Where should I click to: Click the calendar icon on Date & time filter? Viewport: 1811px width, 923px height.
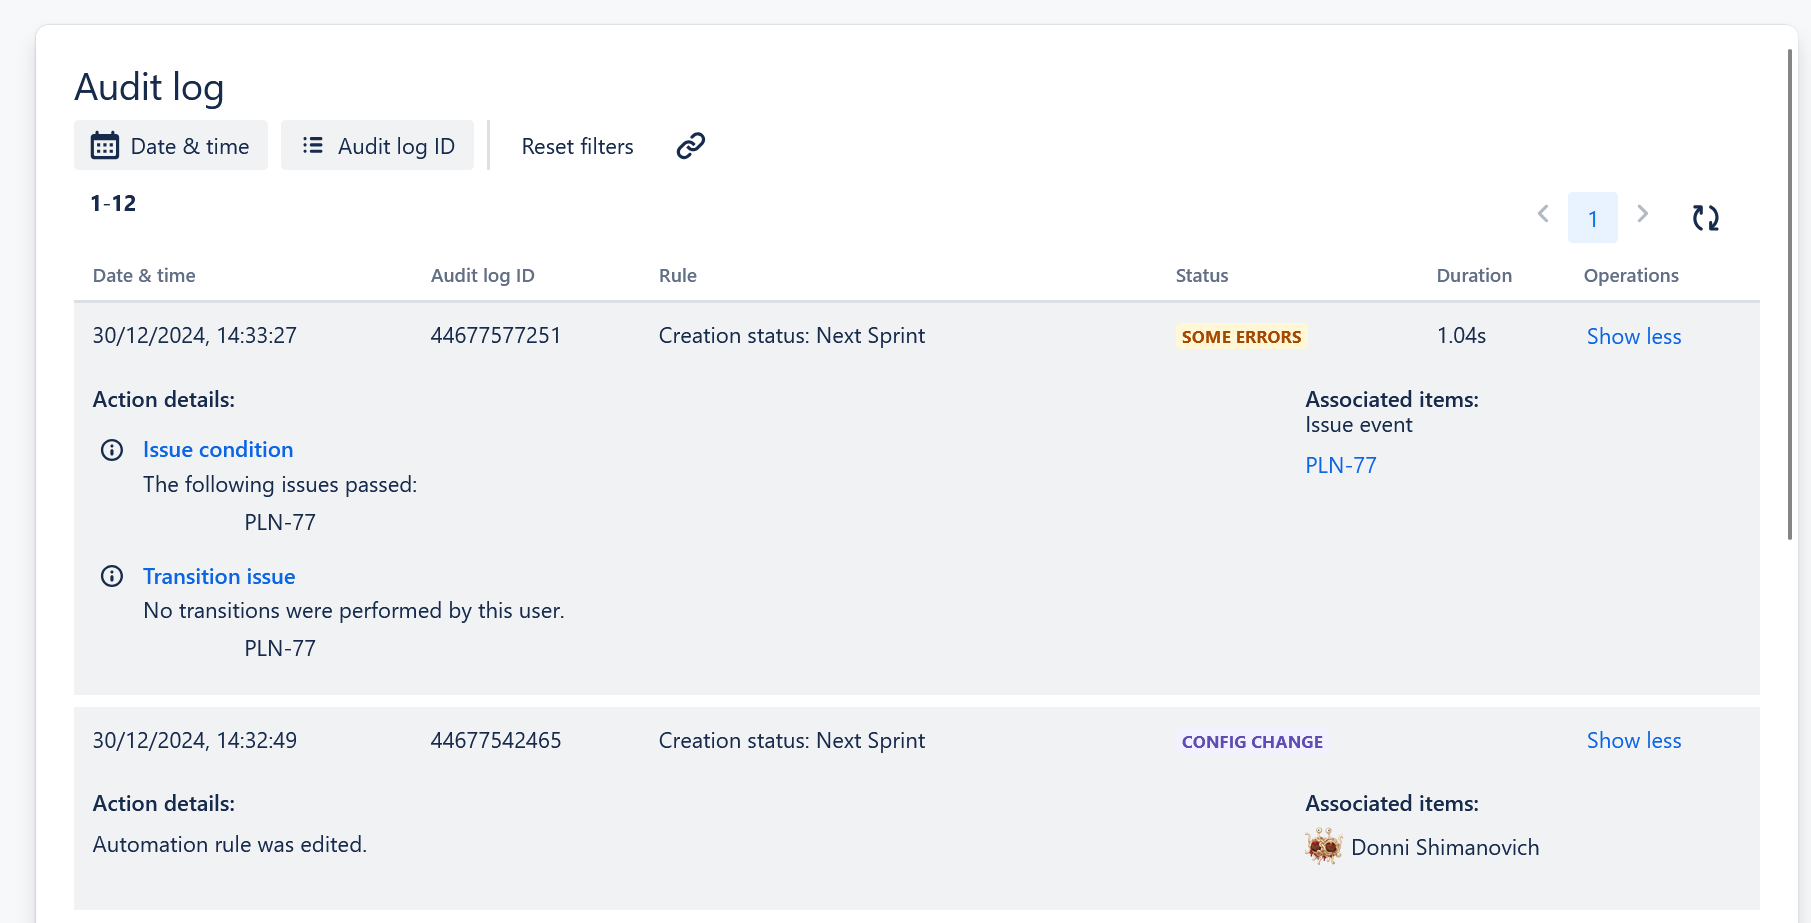106,145
